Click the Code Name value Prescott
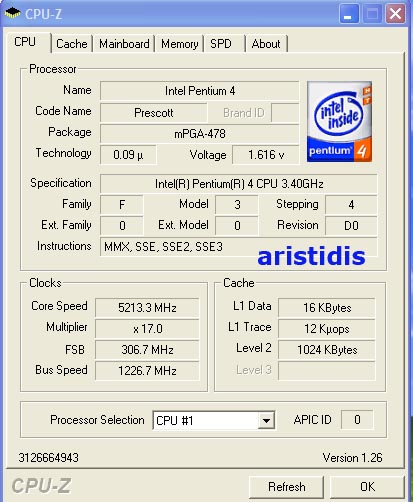413x502 pixels. pos(154,113)
